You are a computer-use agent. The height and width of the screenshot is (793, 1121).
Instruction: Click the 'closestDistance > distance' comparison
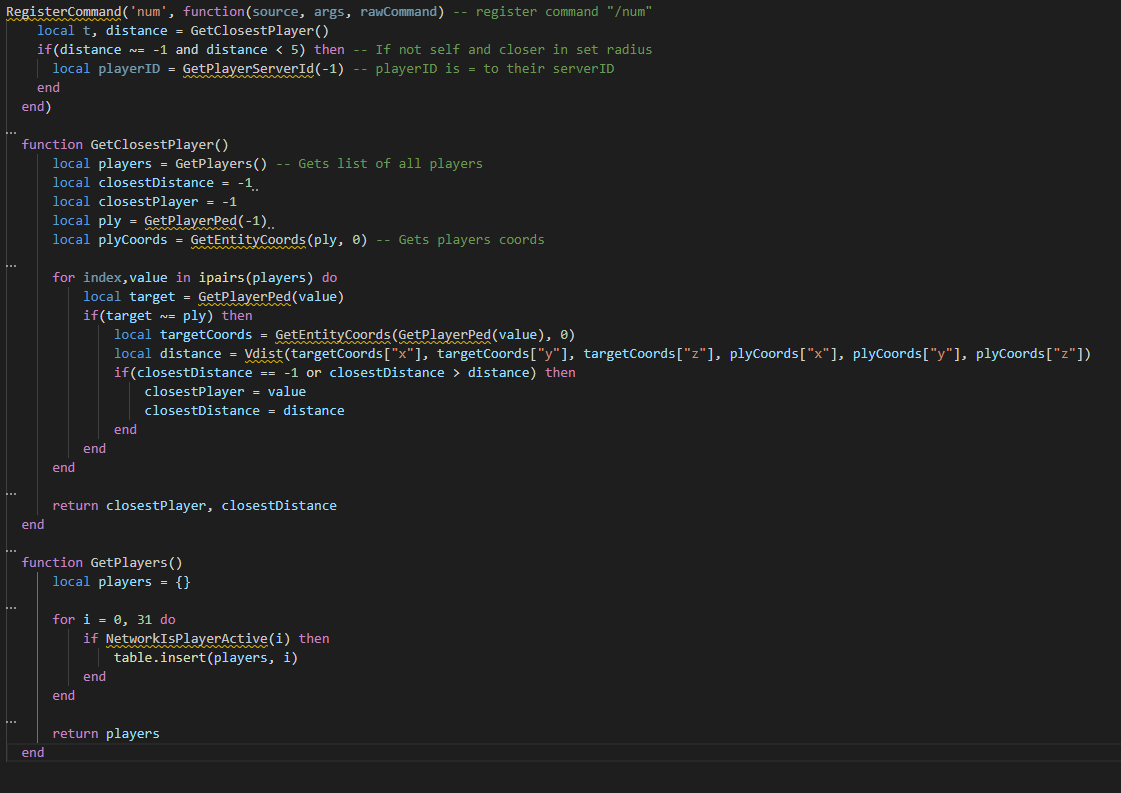click(429, 373)
